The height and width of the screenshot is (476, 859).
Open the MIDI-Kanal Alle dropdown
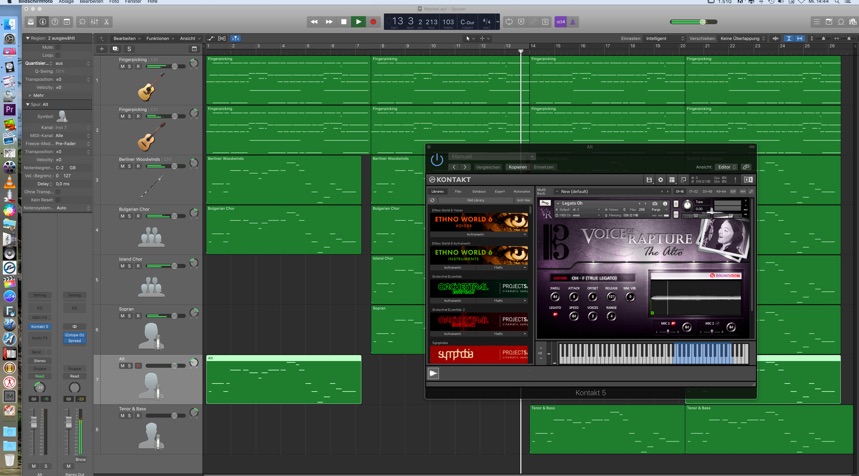[x=72, y=135]
